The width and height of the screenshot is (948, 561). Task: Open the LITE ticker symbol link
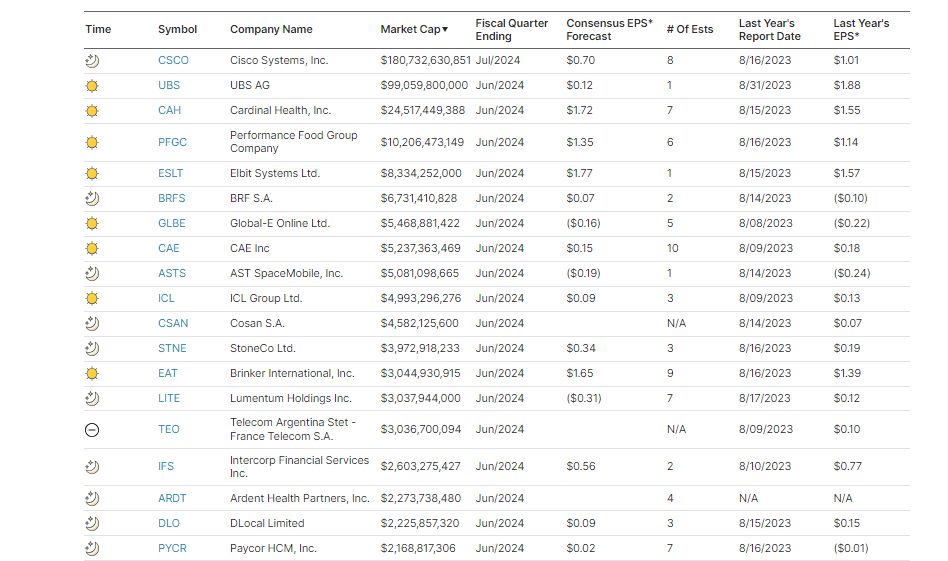click(169, 398)
